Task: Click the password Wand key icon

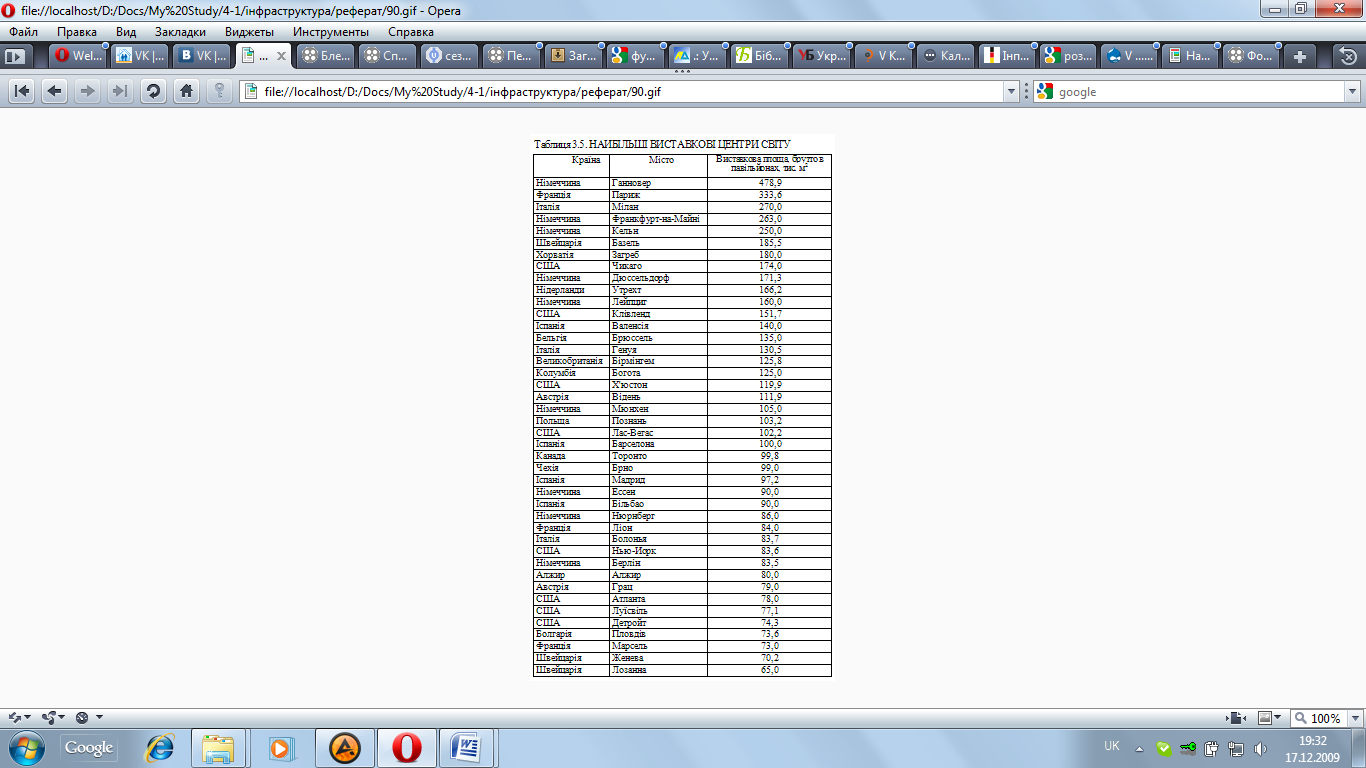Action: [x=219, y=91]
